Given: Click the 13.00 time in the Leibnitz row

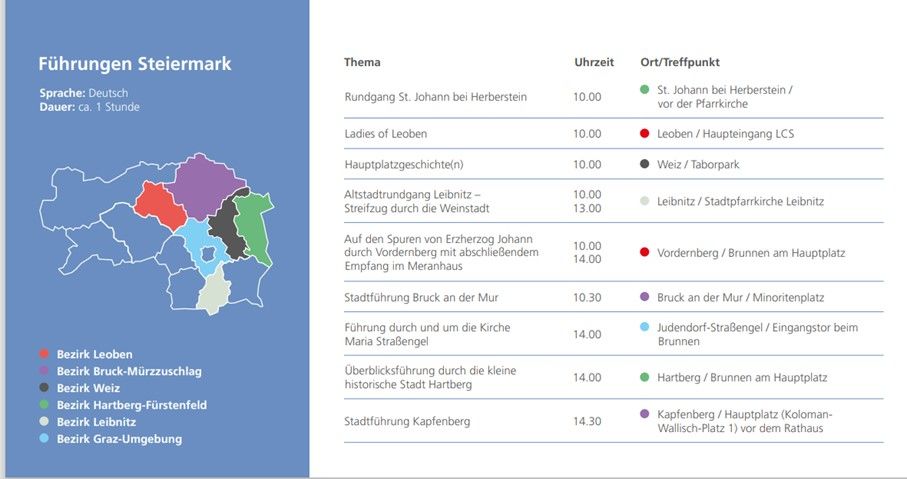Looking at the screenshot, I should pyautogui.click(x=587, y=208).
